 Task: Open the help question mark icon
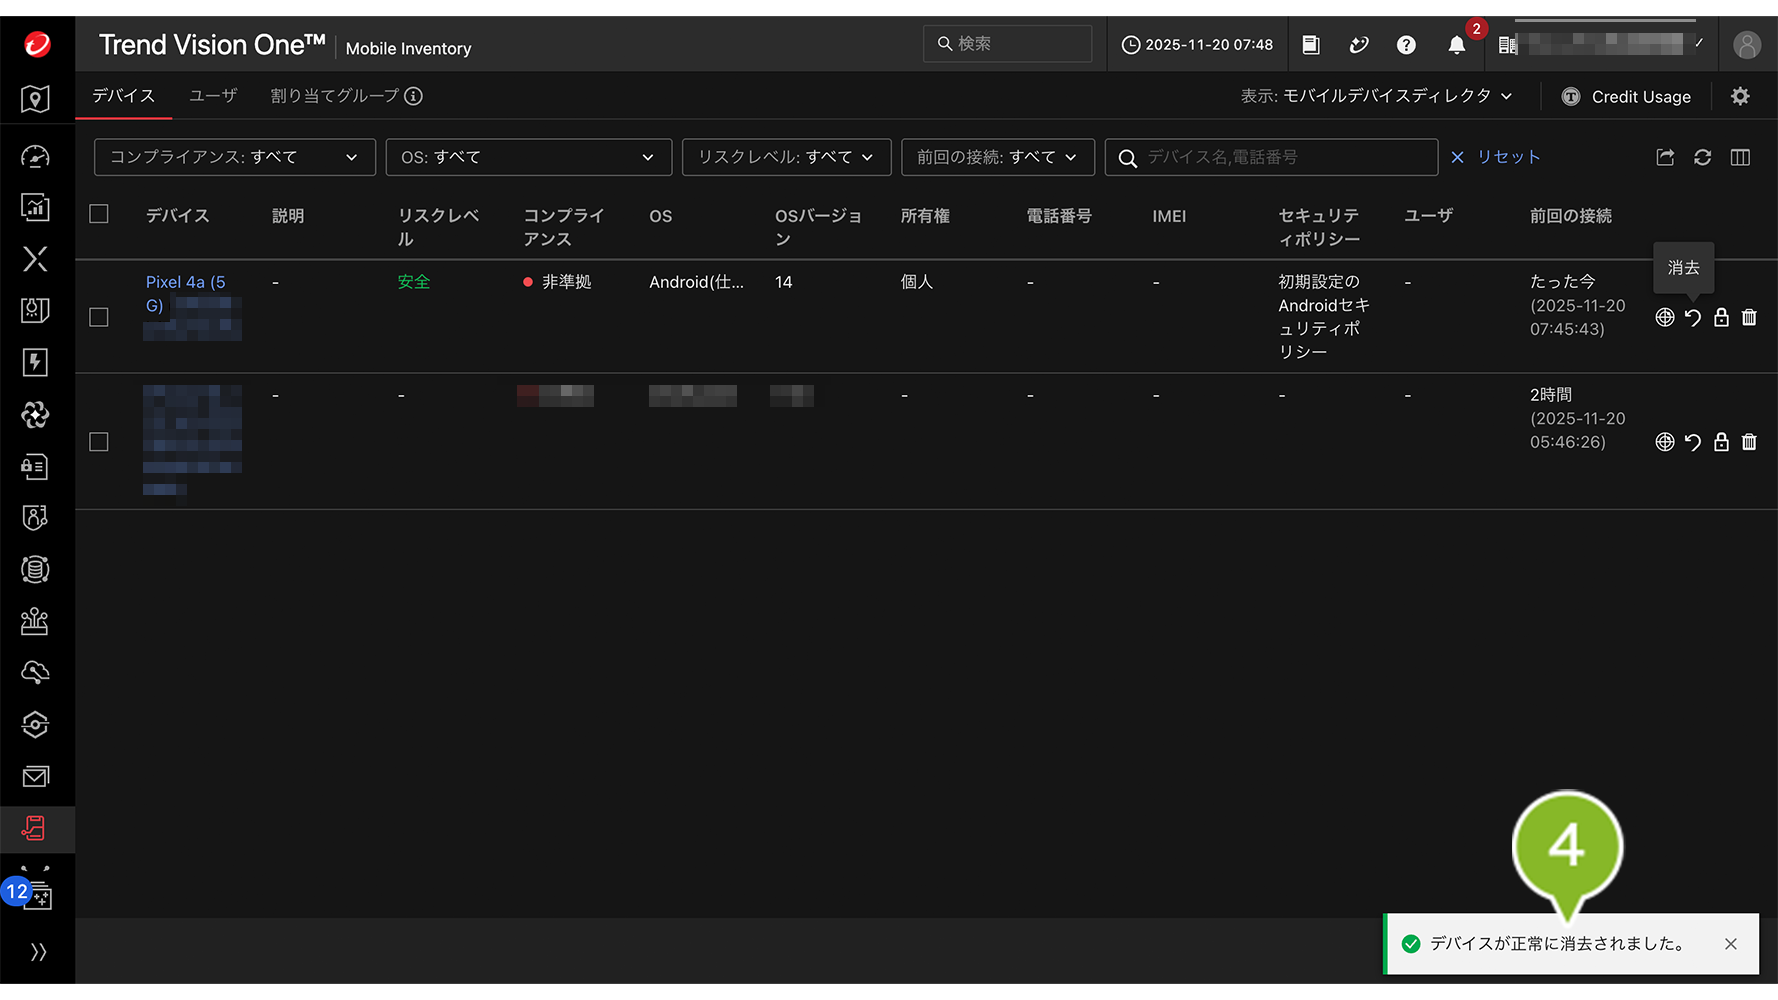[1406, 45]
